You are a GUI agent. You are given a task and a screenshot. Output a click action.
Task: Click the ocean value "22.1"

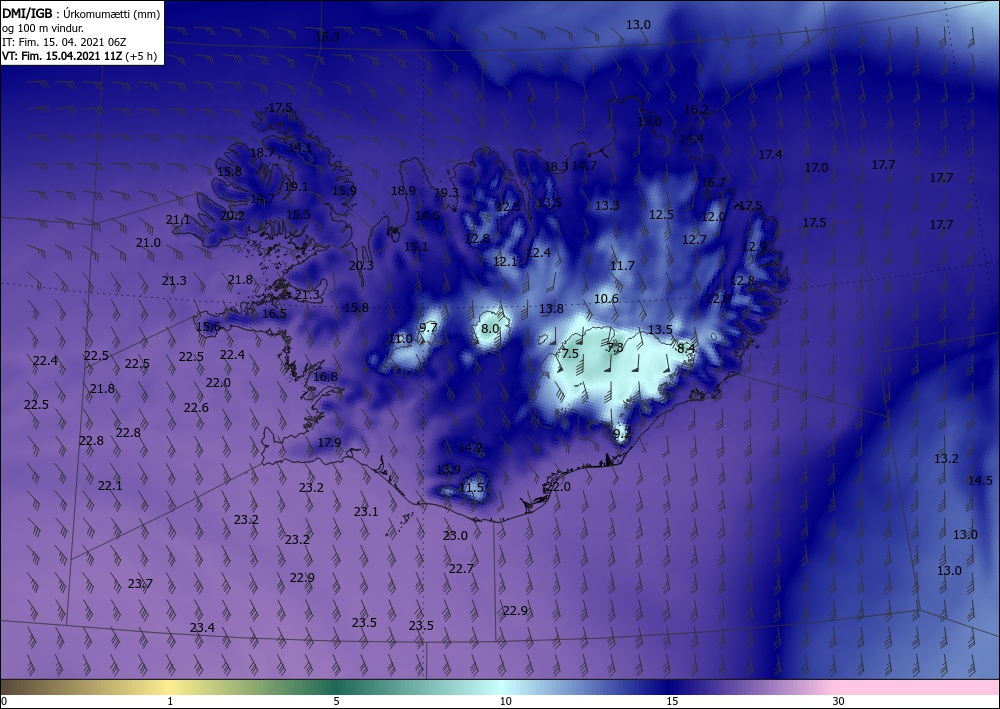(x=110, y=486)
